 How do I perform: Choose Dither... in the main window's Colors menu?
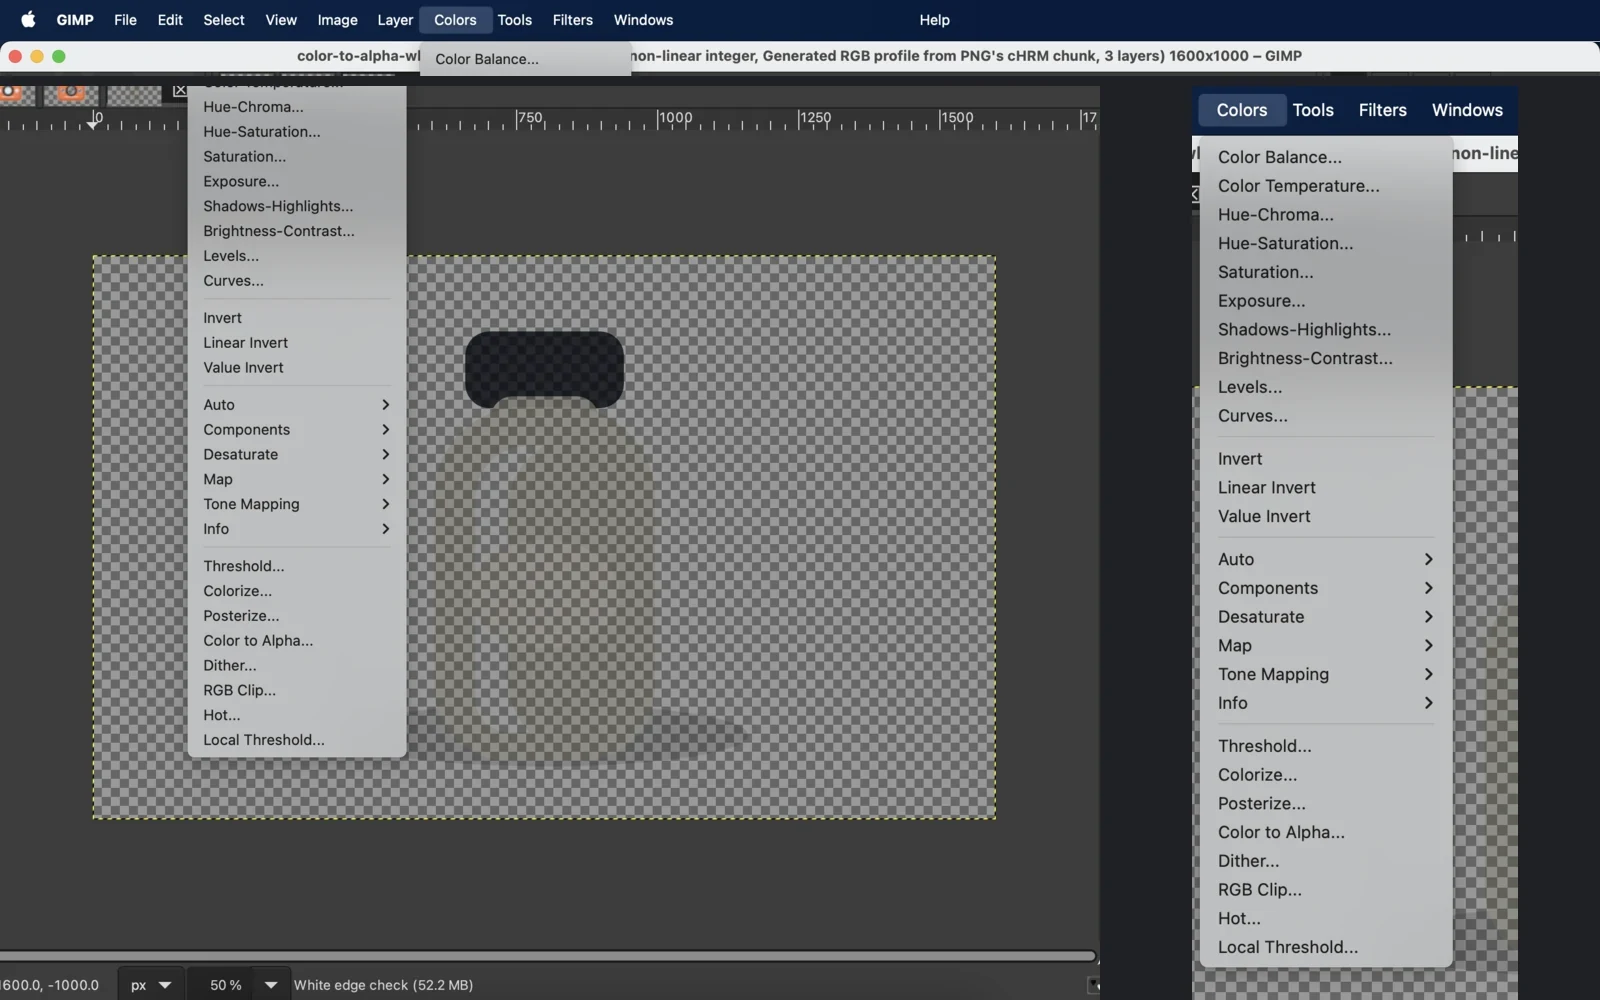[x=297, y=666]
